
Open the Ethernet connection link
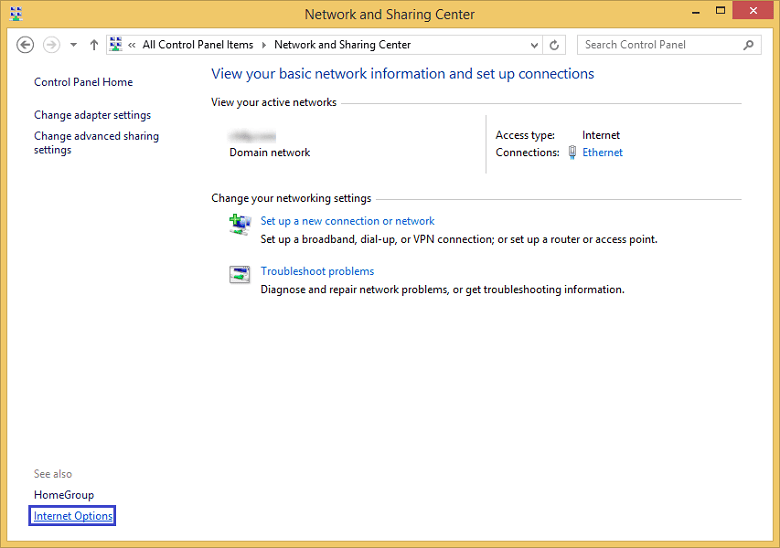pyautogui.click(x=602, y=152)
